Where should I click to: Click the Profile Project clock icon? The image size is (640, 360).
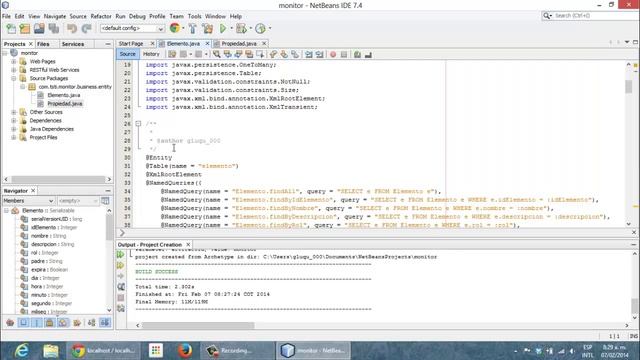[260, 29]
